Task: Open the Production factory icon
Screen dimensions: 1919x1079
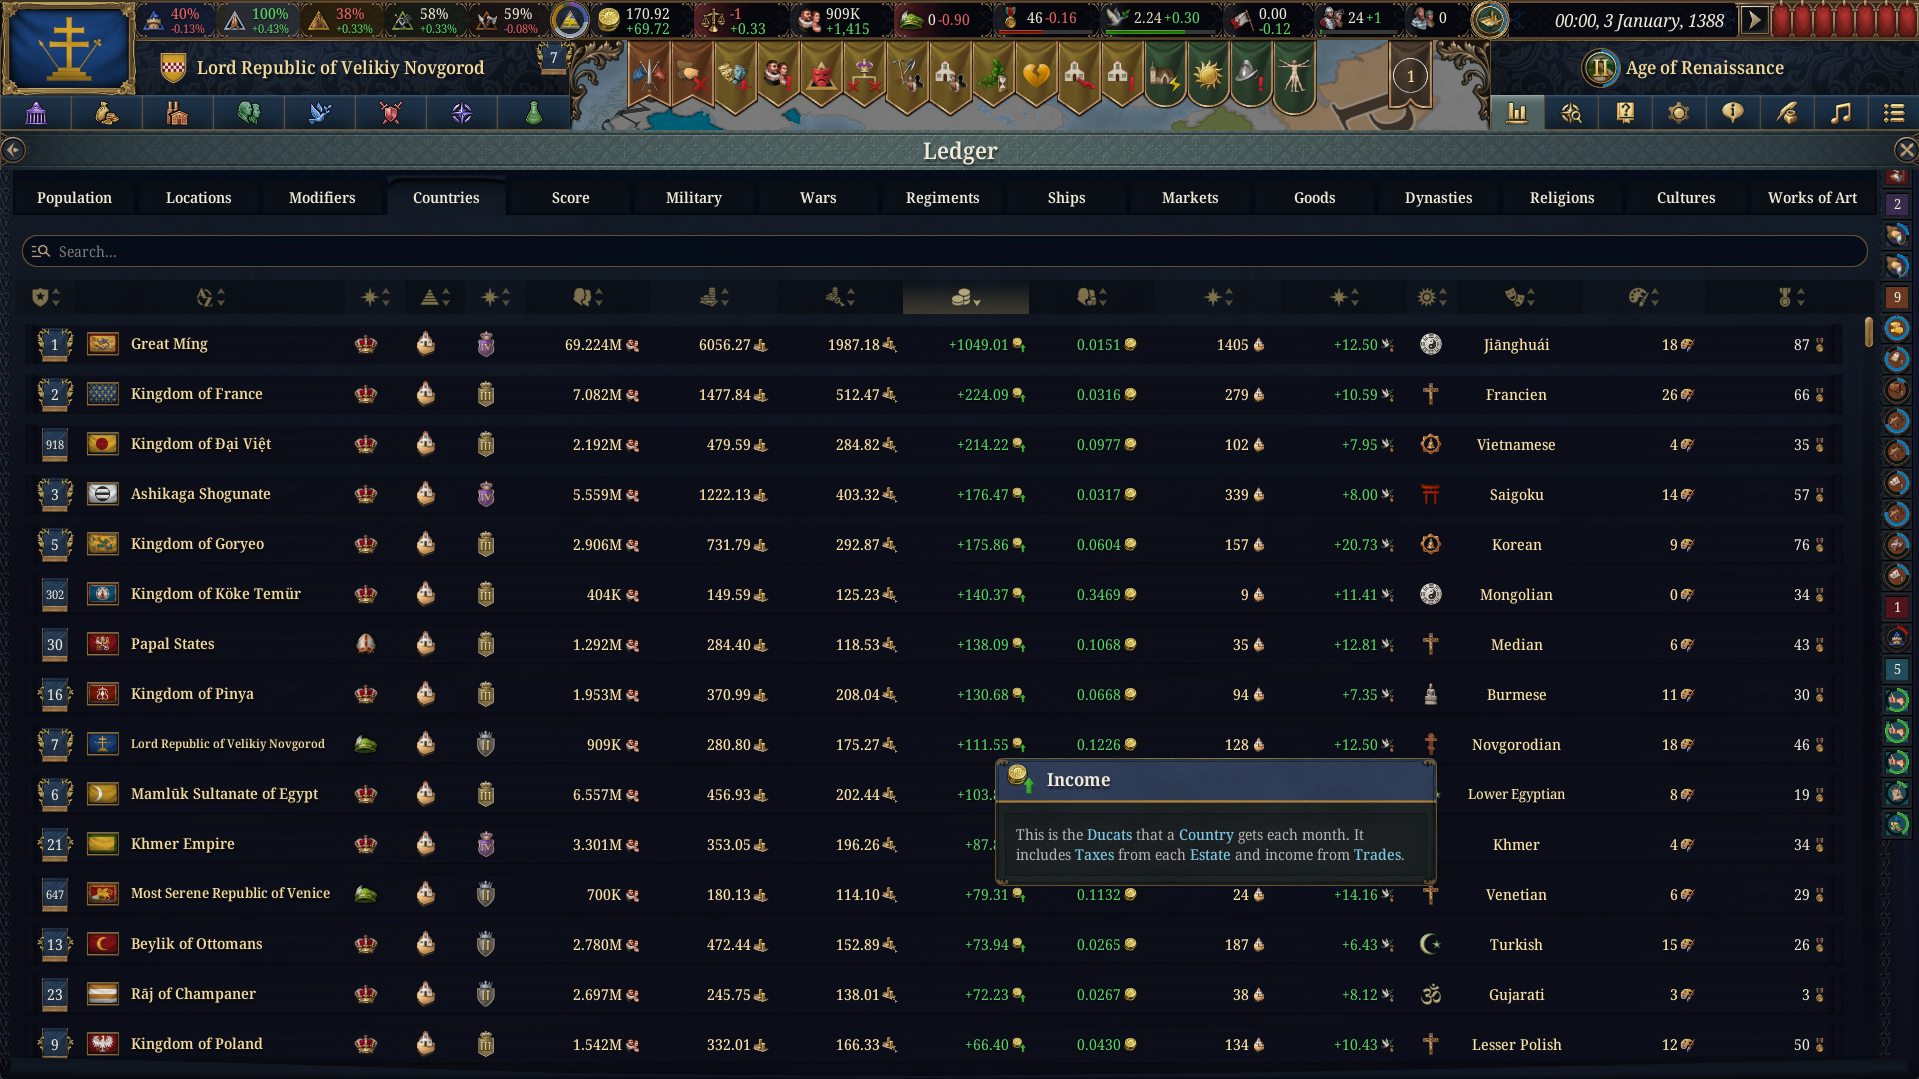Action: (x=178, y=113)
